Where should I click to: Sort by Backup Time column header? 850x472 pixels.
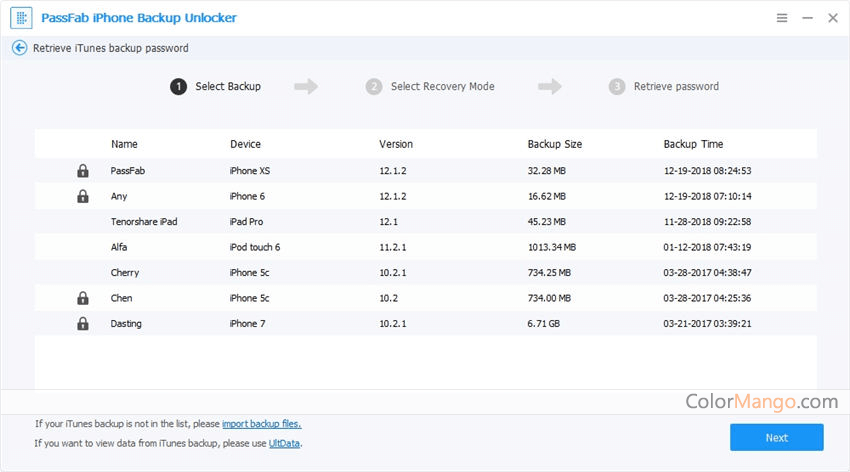693,144
